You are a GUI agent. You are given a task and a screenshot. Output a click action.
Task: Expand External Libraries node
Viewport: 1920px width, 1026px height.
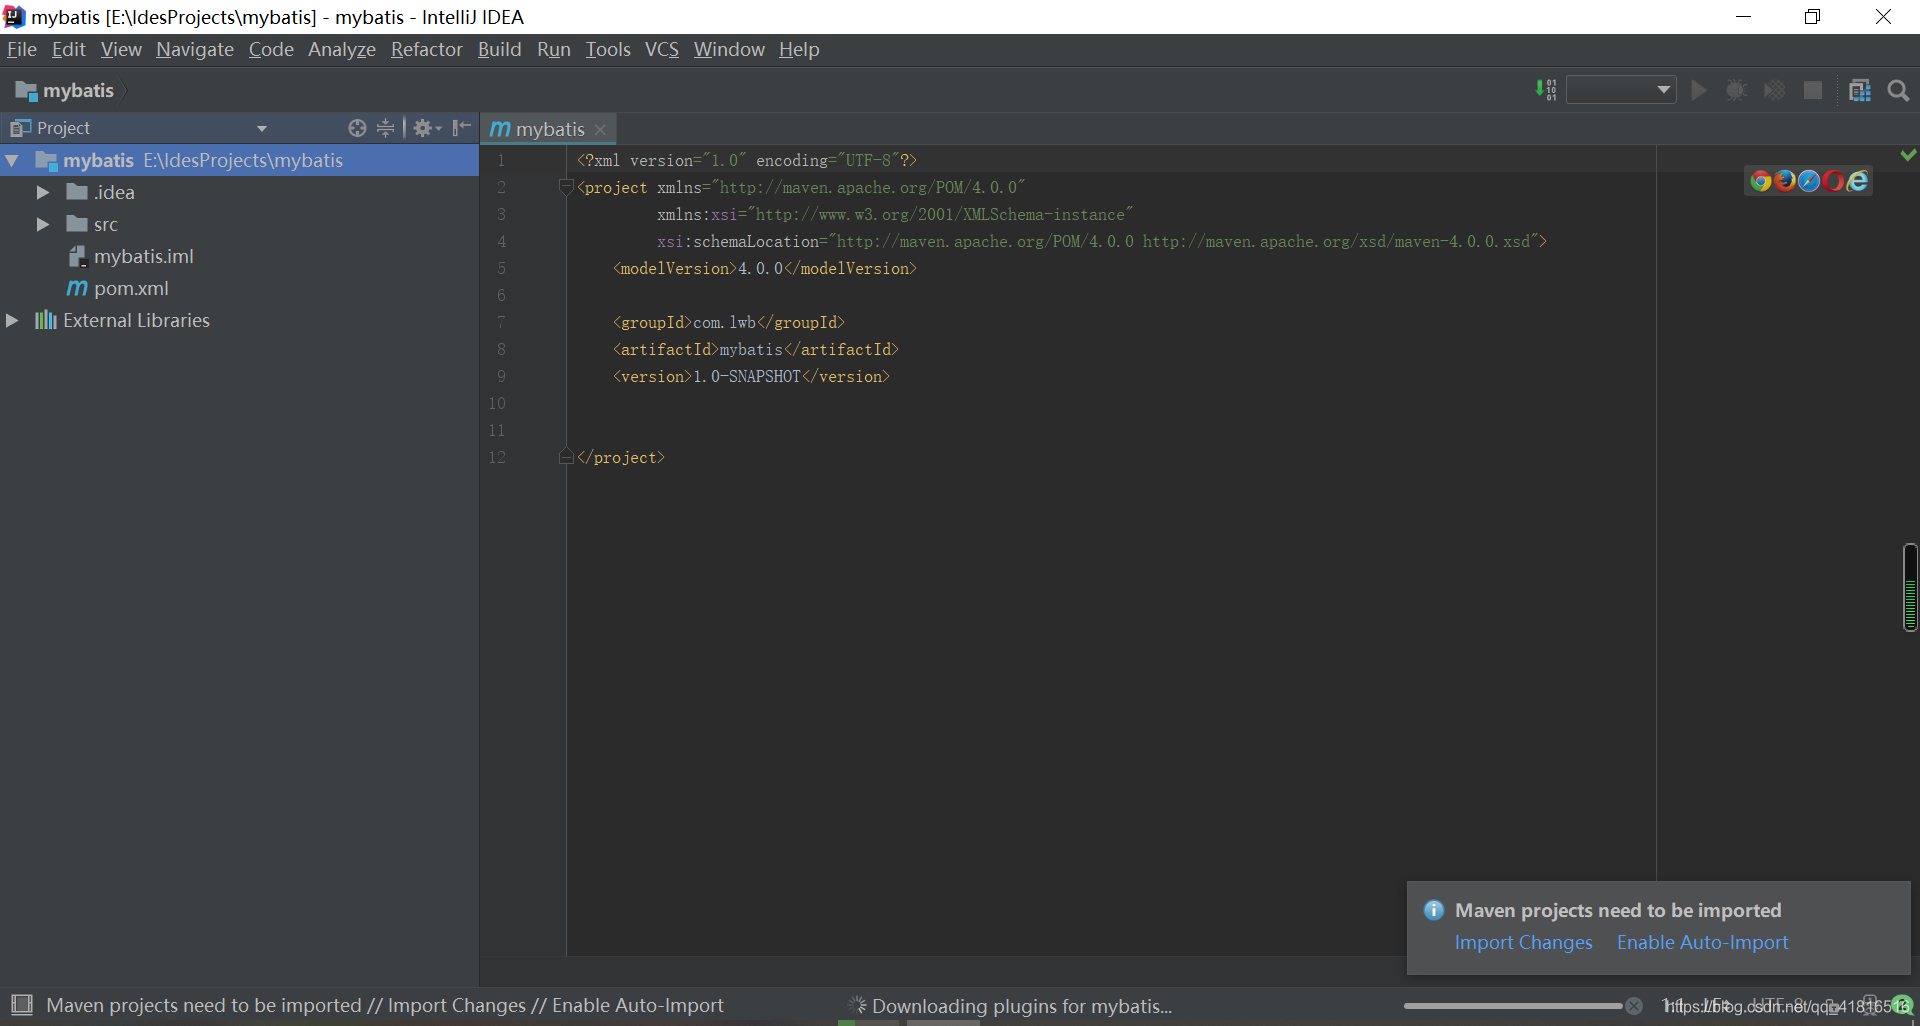point(12,320)
